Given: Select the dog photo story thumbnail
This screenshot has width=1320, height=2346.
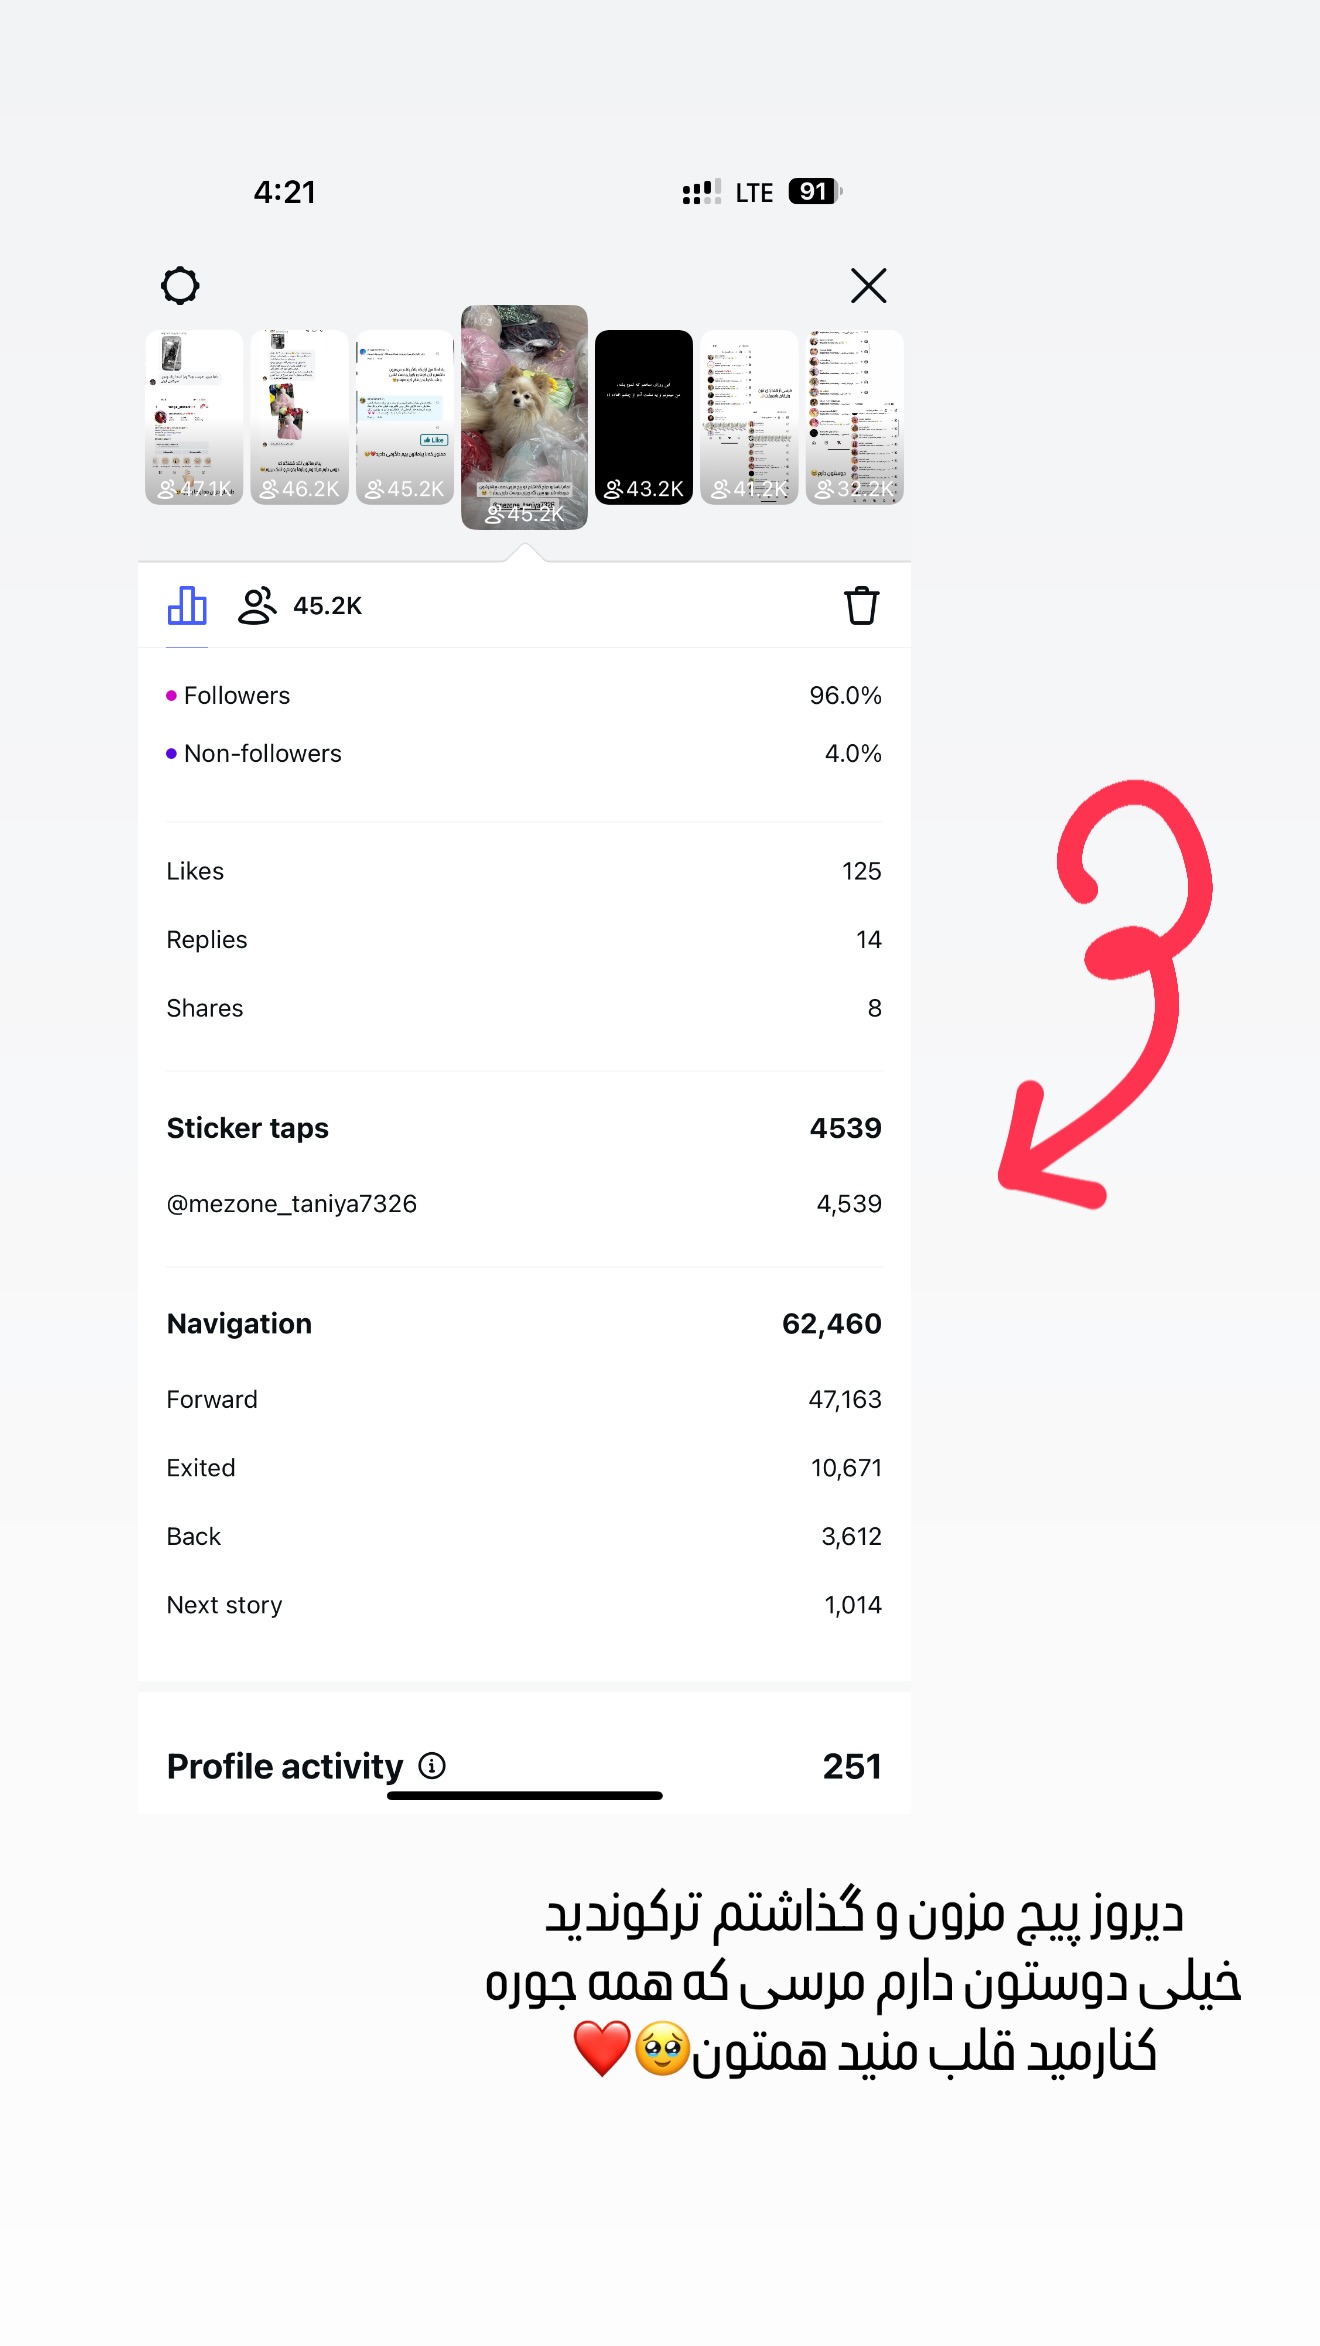Looking at the screenshot, I should point(524,417).
